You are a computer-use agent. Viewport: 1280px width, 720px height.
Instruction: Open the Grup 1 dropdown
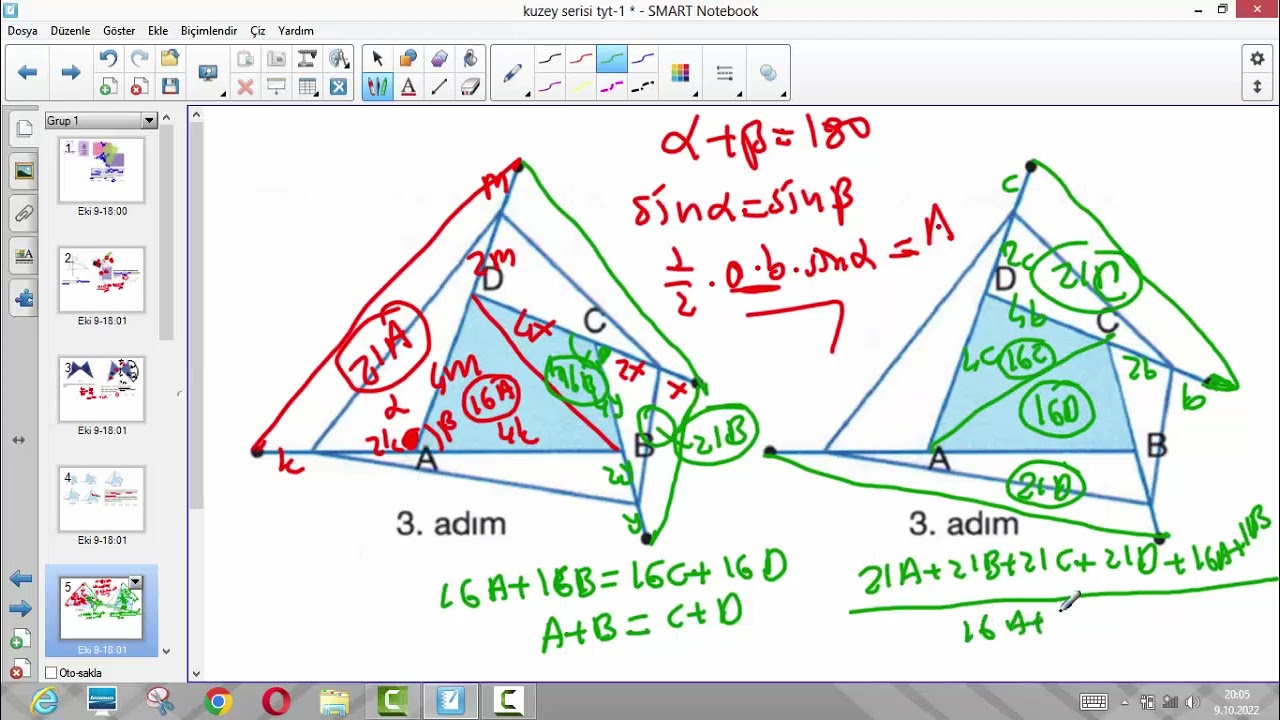click(x=150, y=121)
